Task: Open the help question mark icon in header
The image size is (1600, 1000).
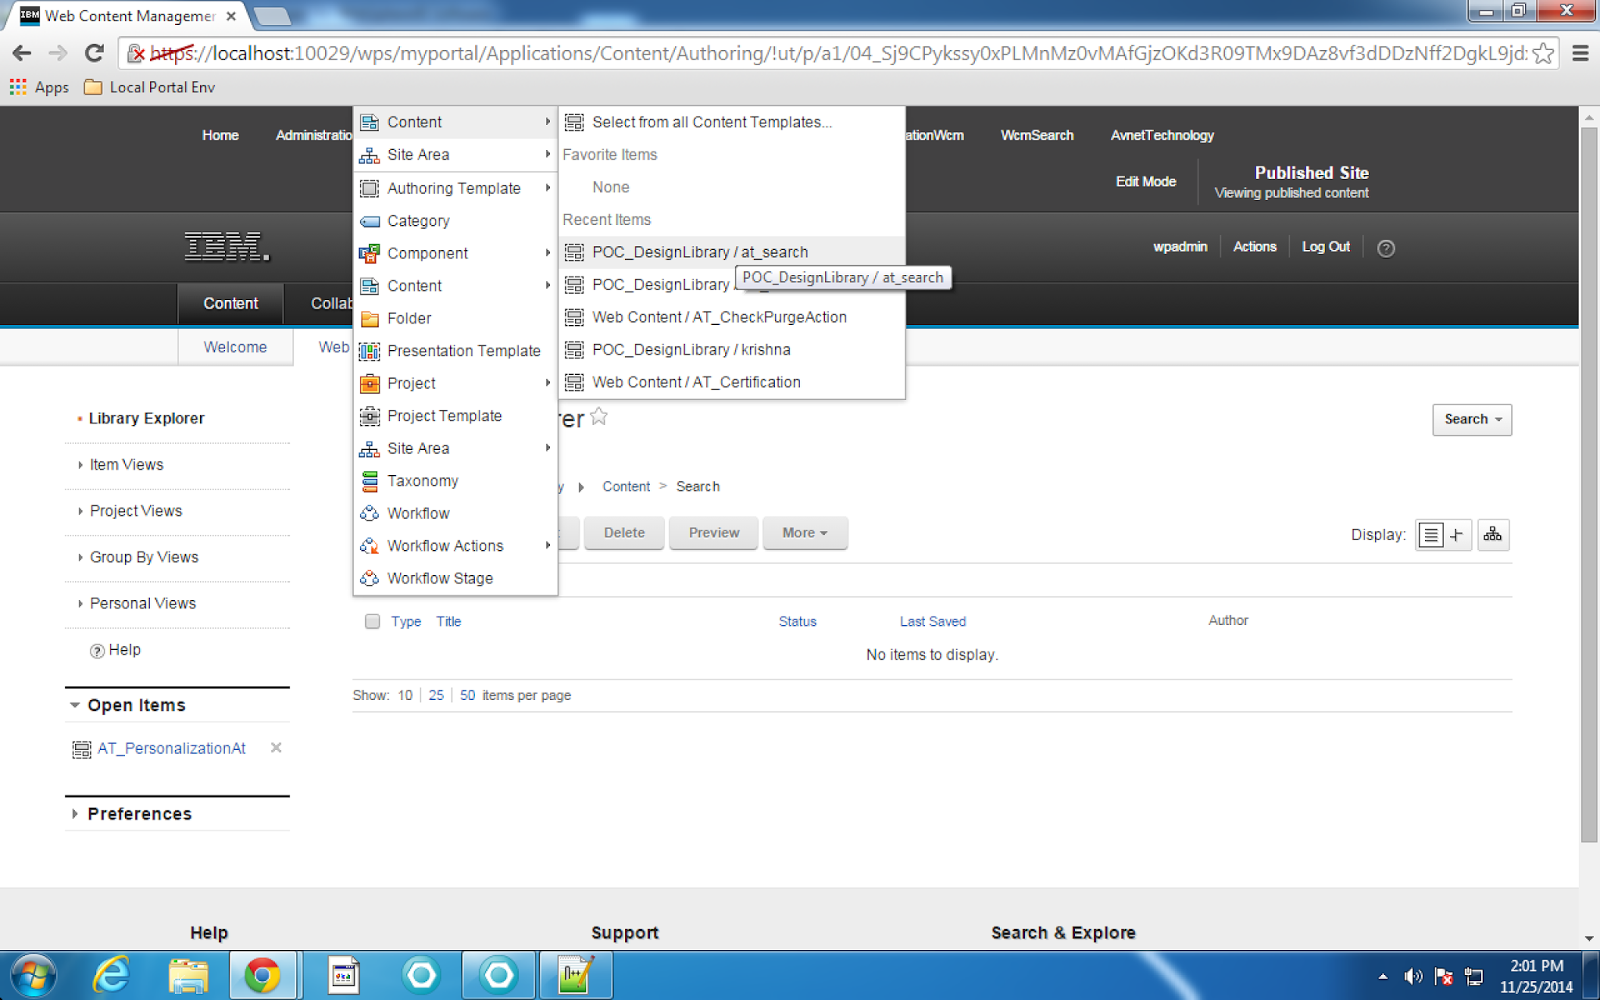Action: coord(1386,248)
